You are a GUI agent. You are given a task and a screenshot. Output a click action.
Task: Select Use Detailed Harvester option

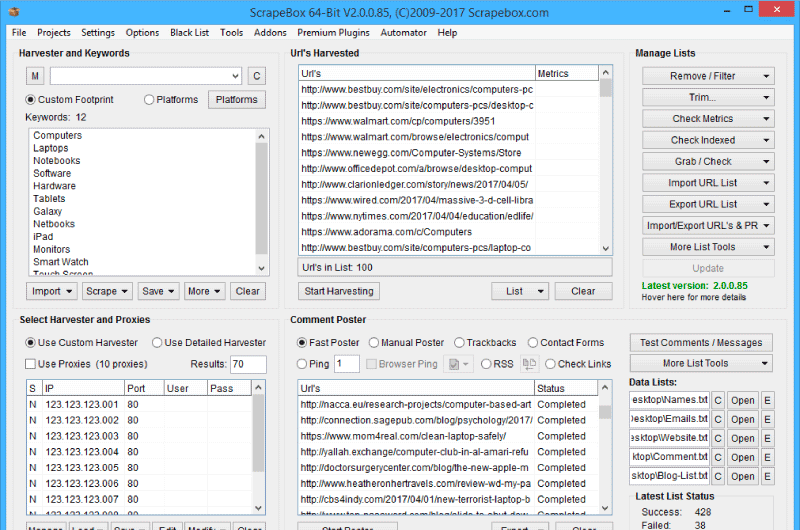(157, 343)
